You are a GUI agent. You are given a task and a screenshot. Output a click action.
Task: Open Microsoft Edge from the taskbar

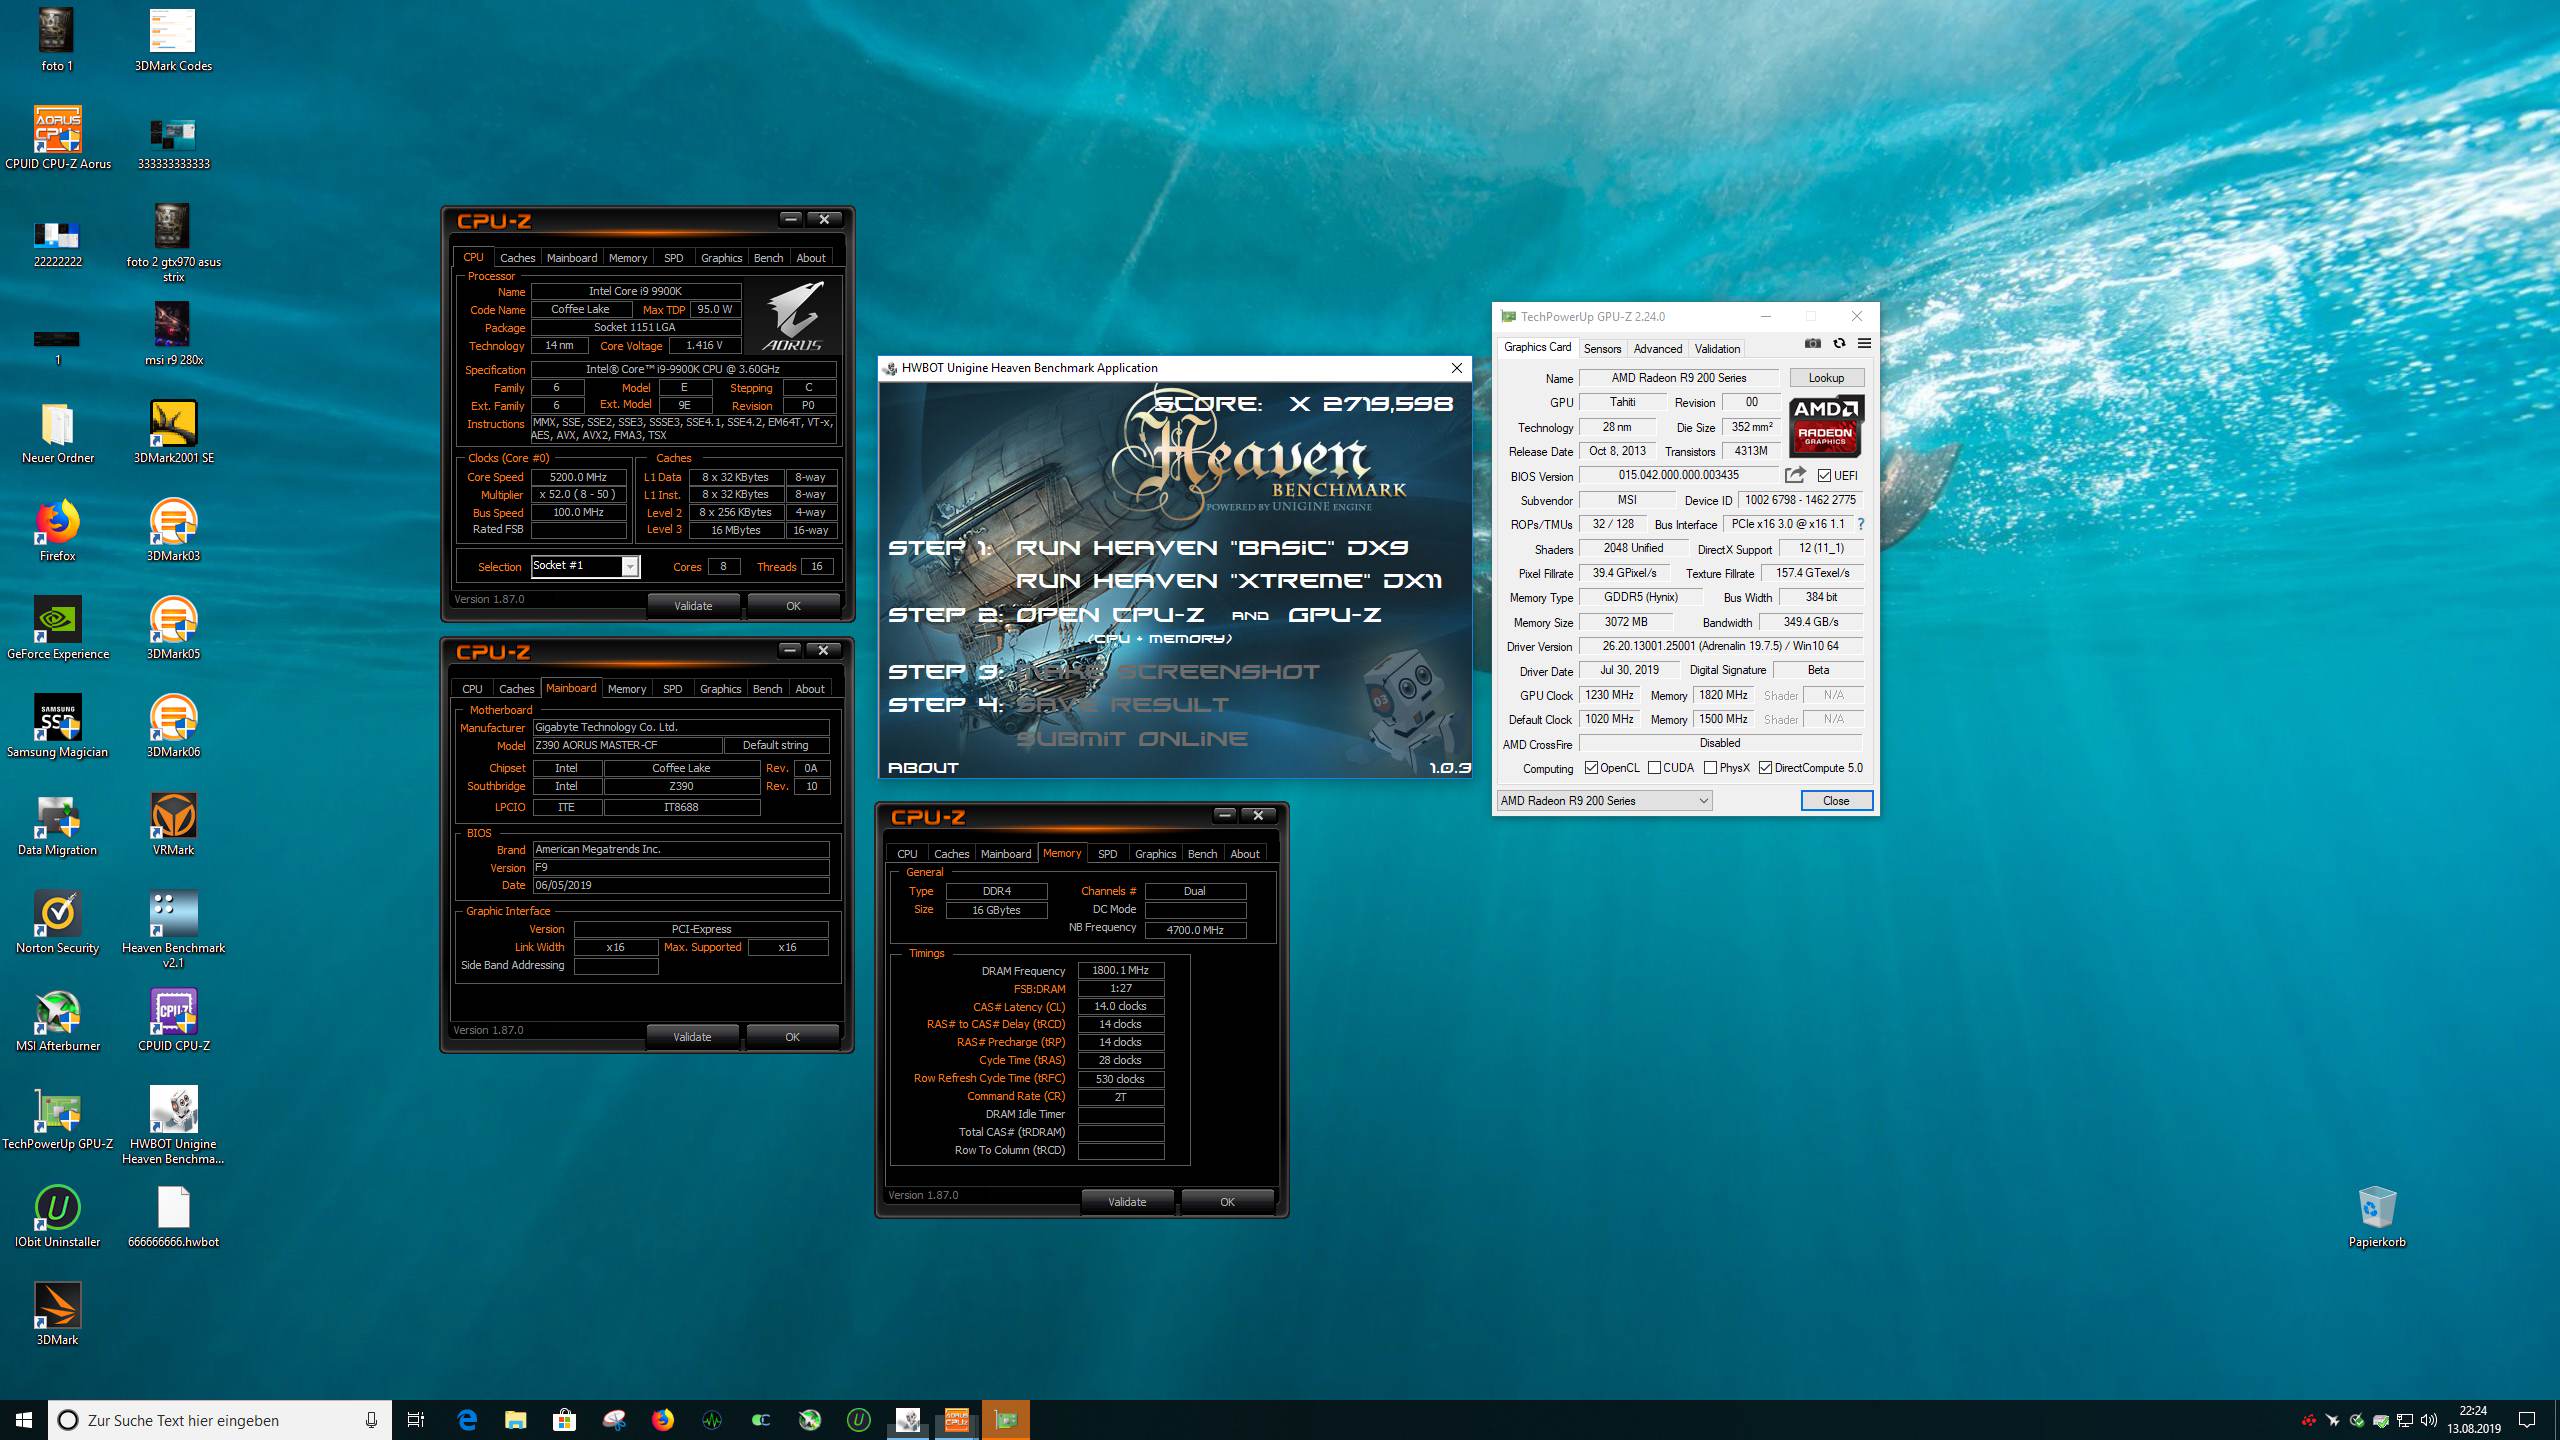pyautogui.click(x=467, y=1420)
